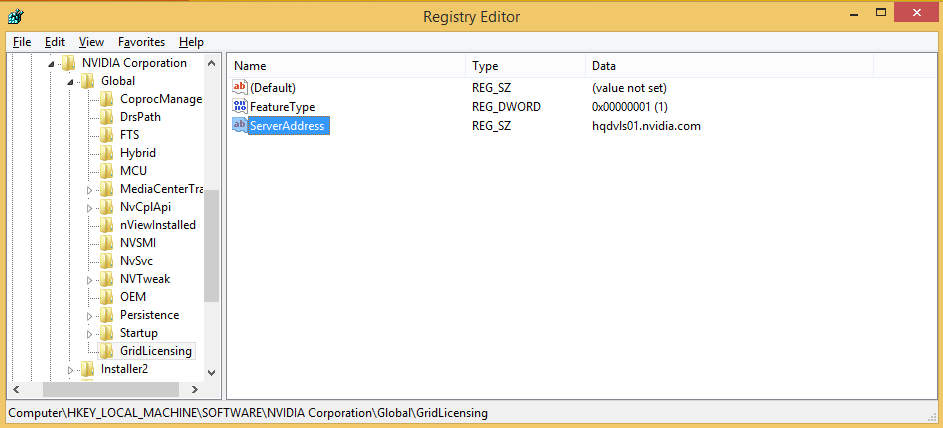
Task: Click the ServerAddress string value icon
Action: point(239,126)
